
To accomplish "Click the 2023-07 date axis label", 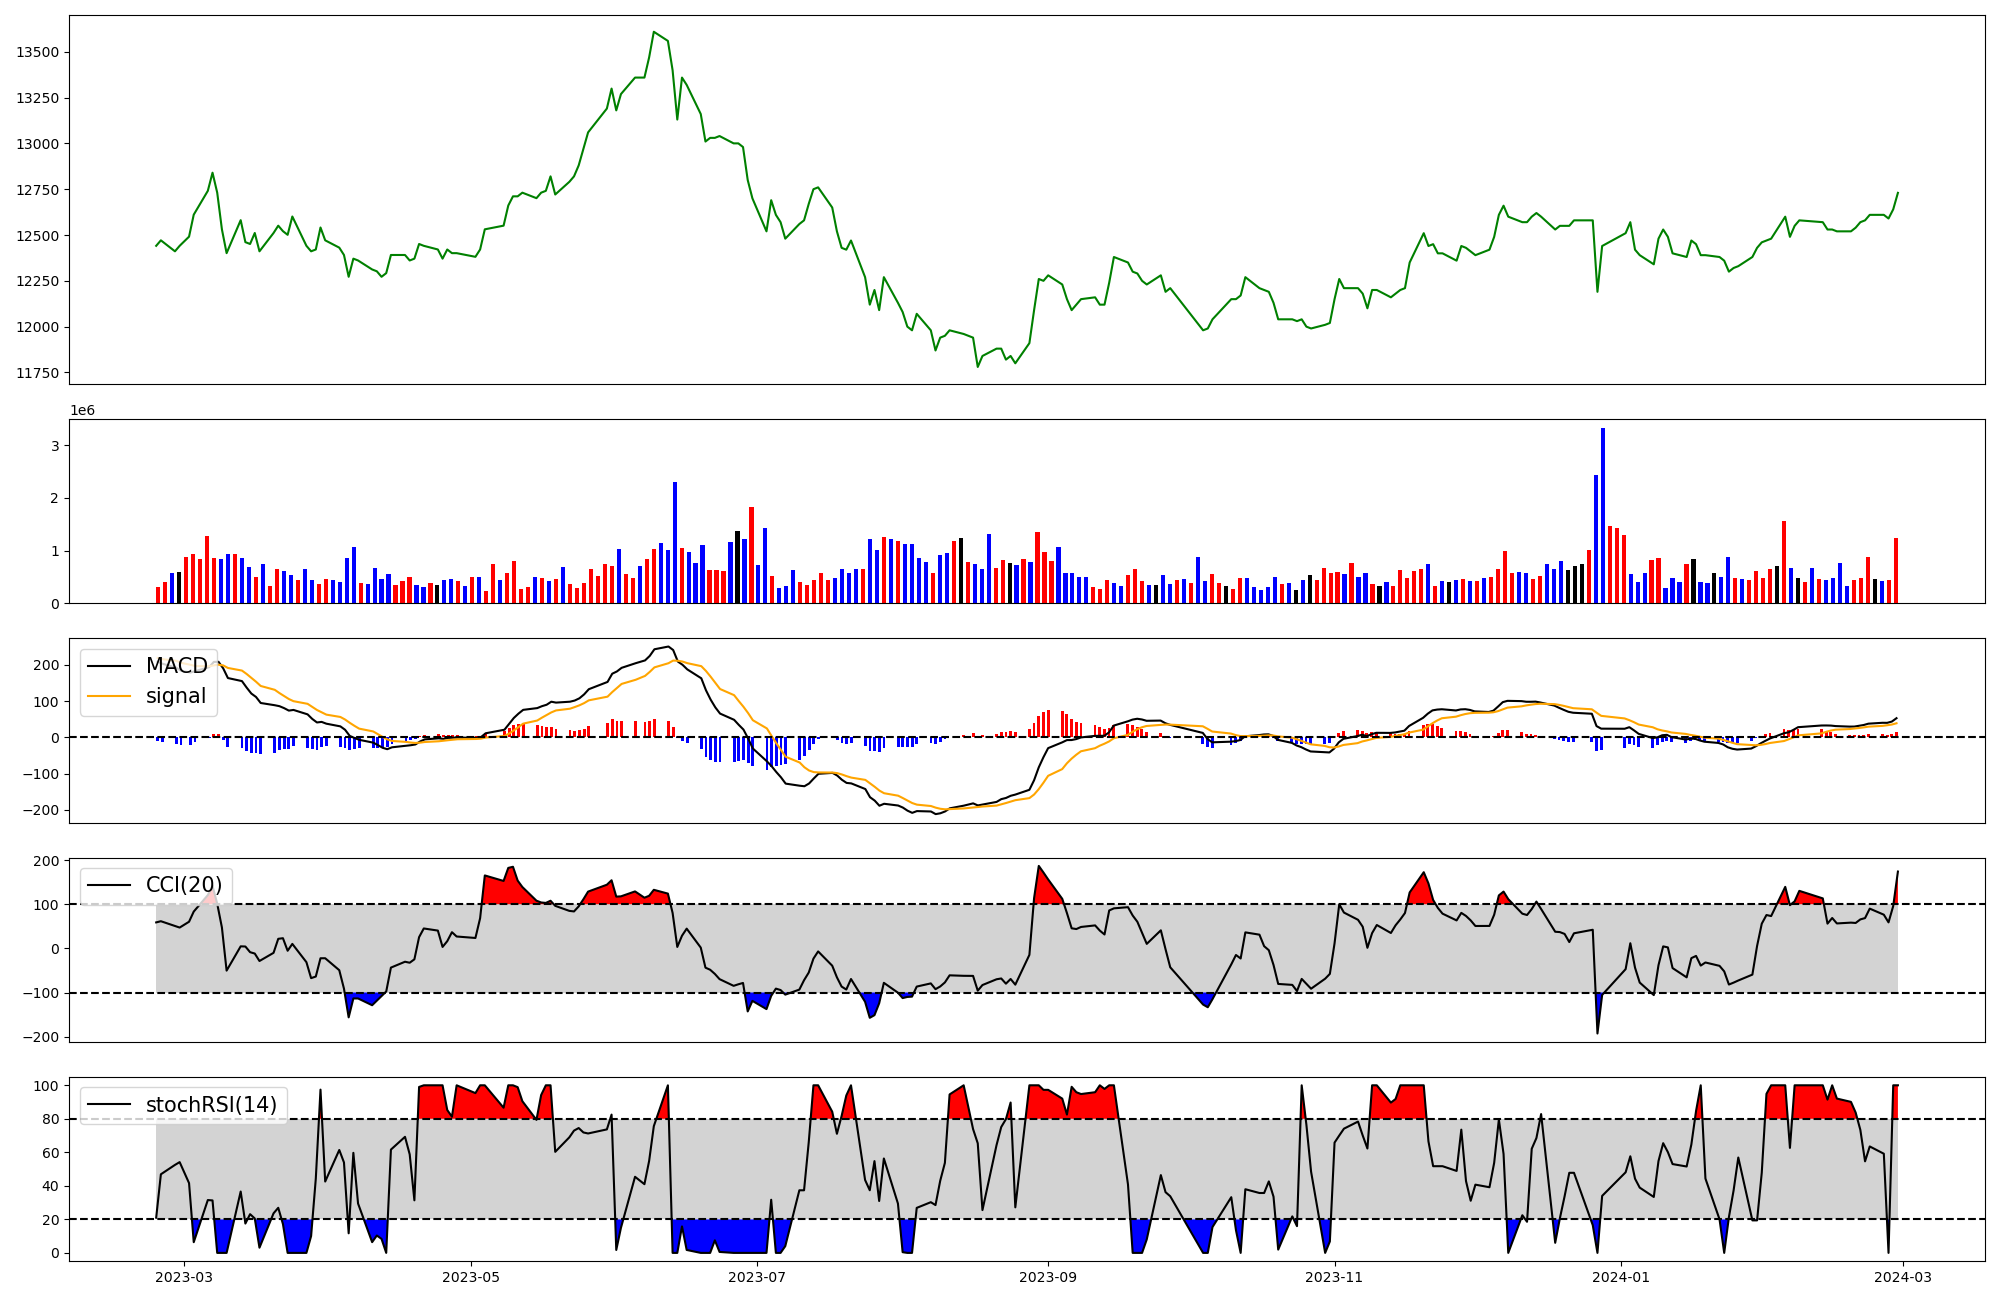I will coord(757,1277).
